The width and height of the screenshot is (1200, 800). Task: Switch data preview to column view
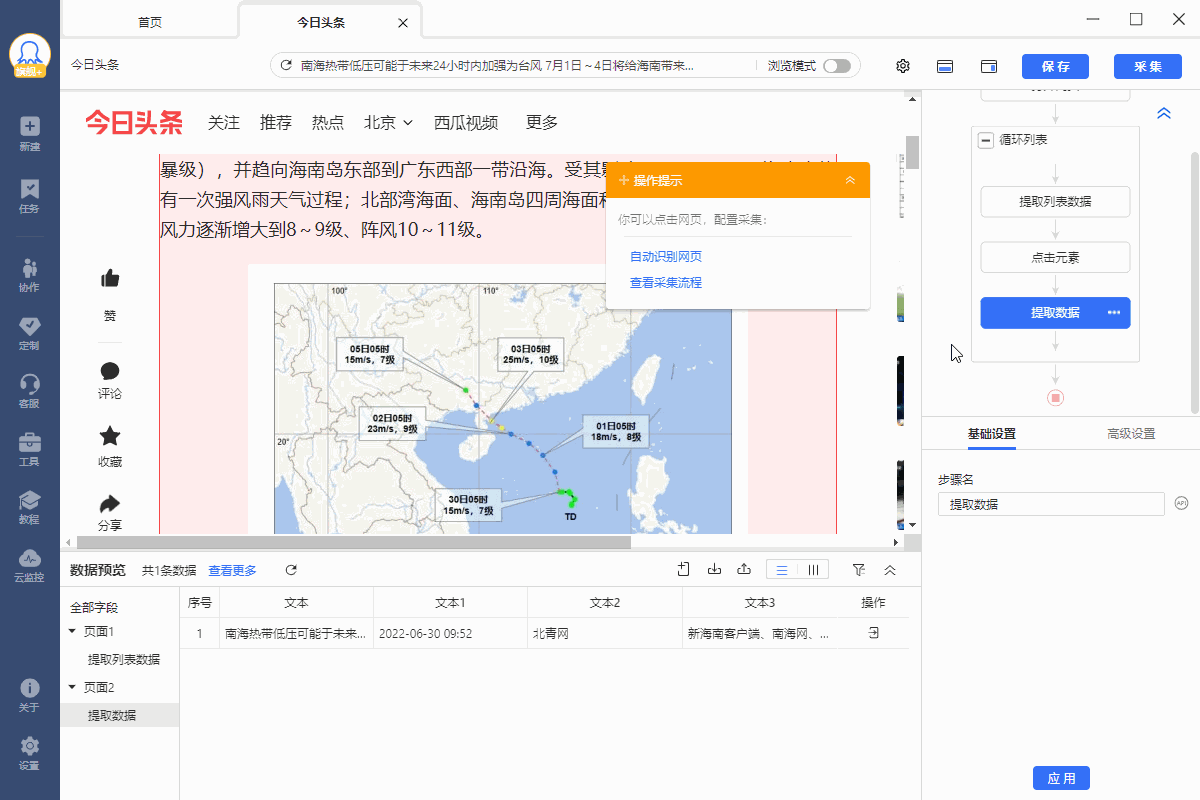tap(813, 569)
